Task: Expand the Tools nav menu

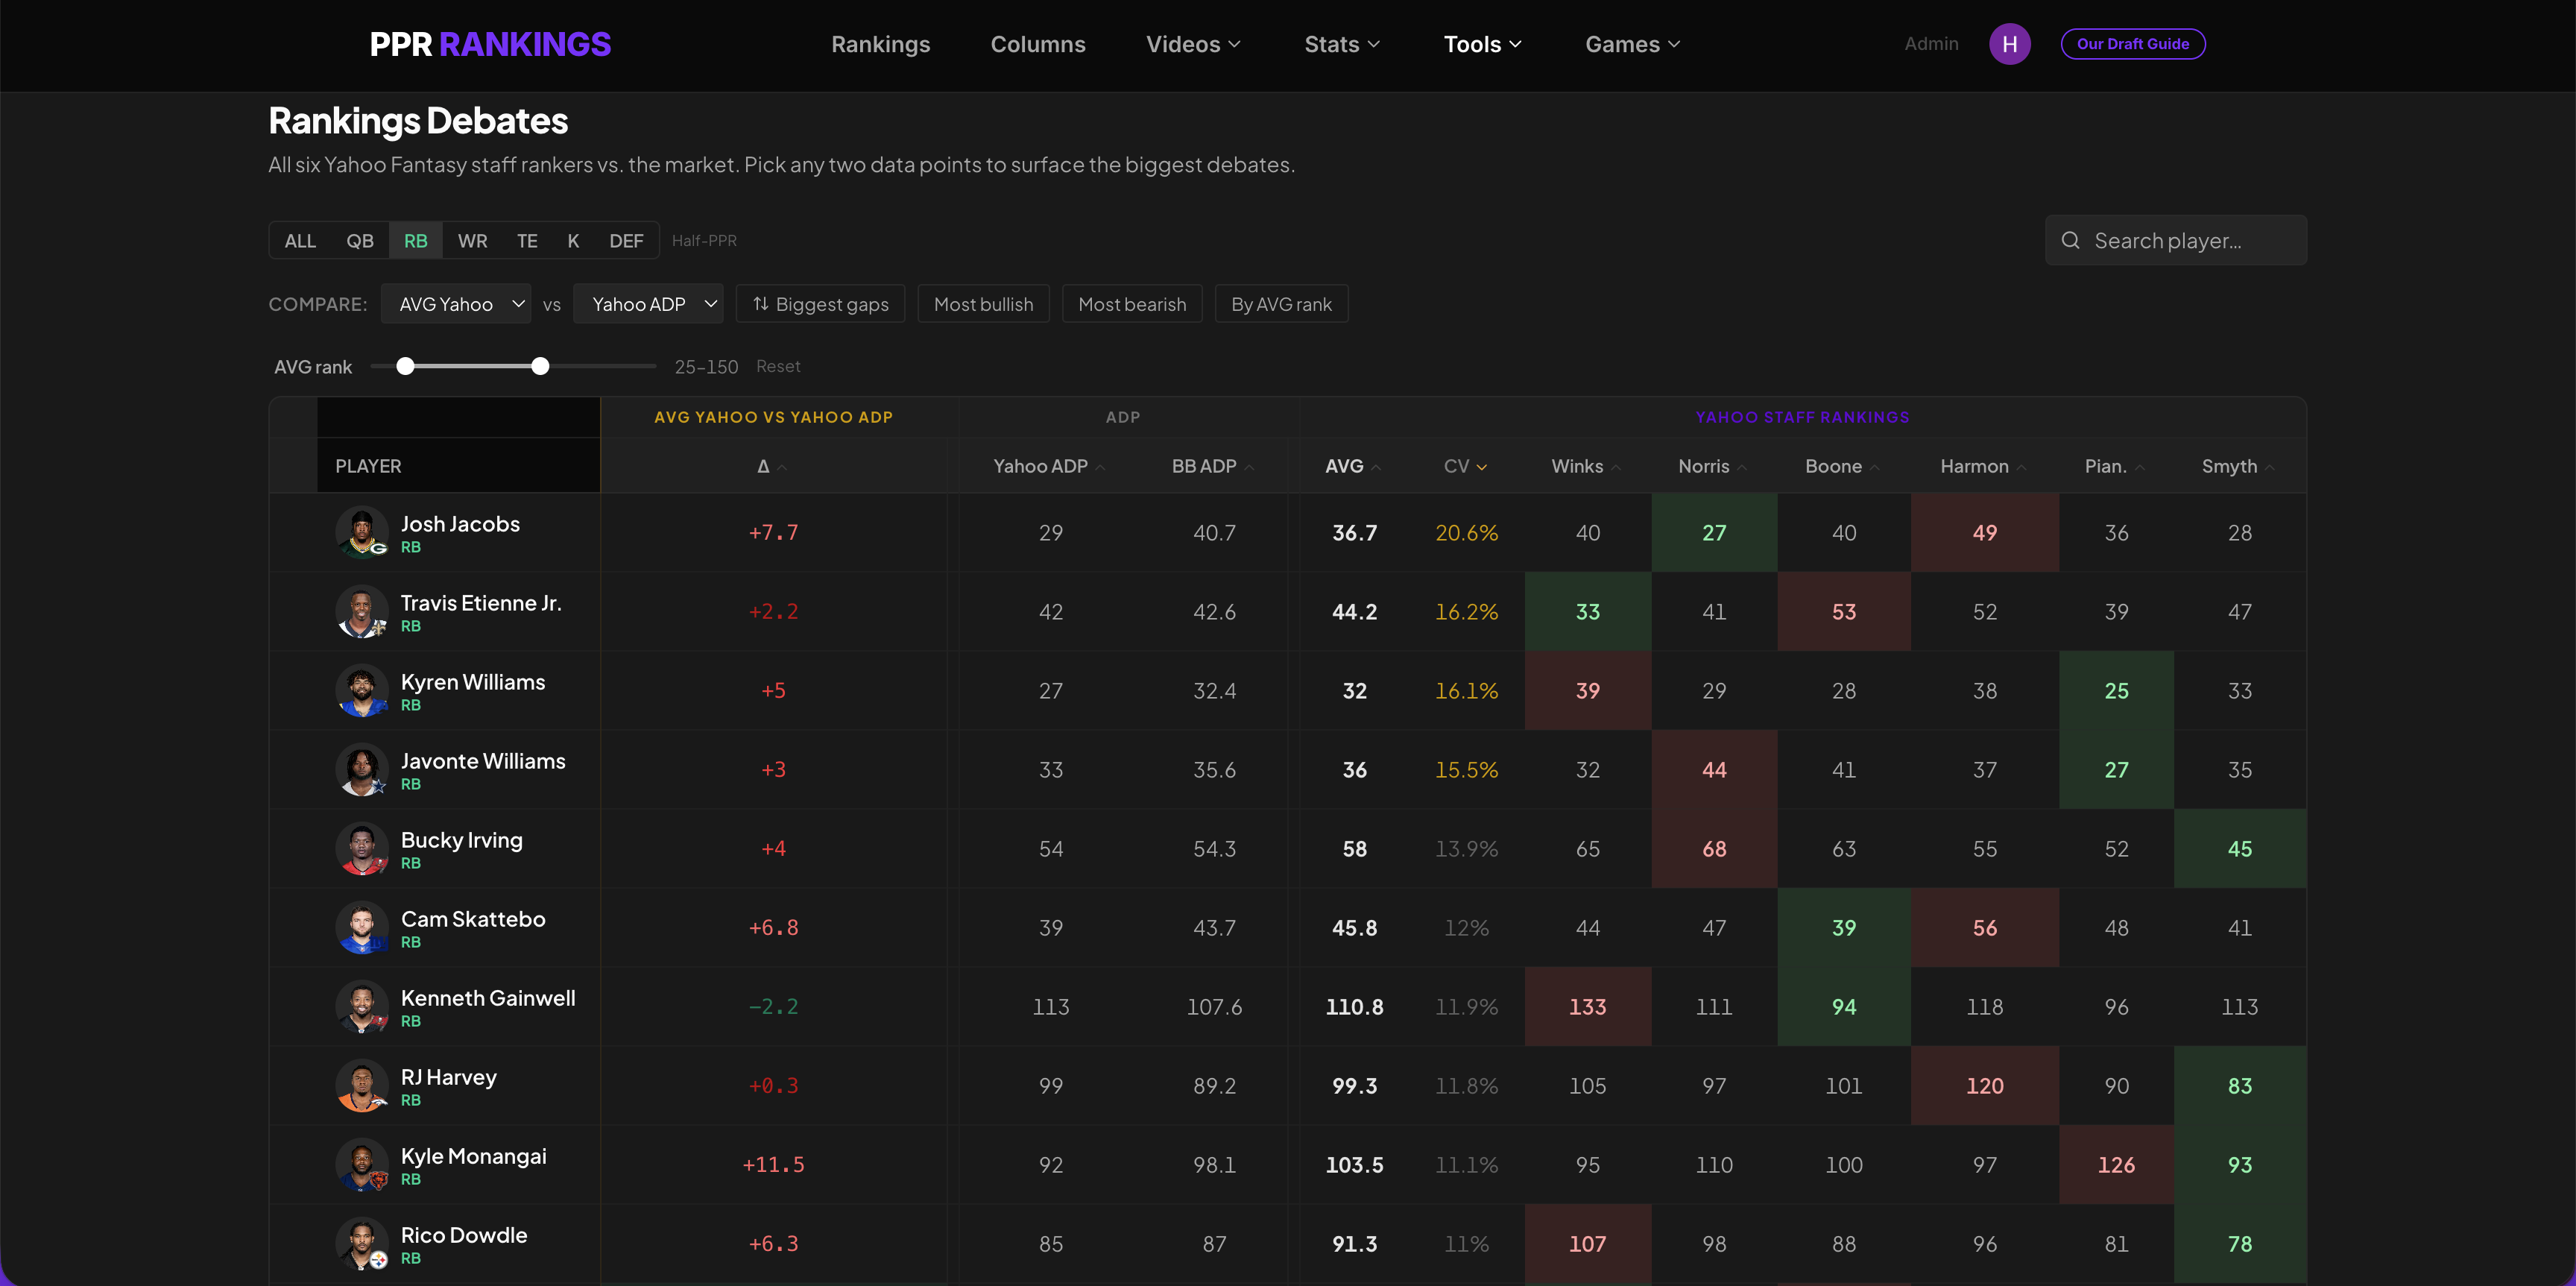Action: (x=1482, y=44)
